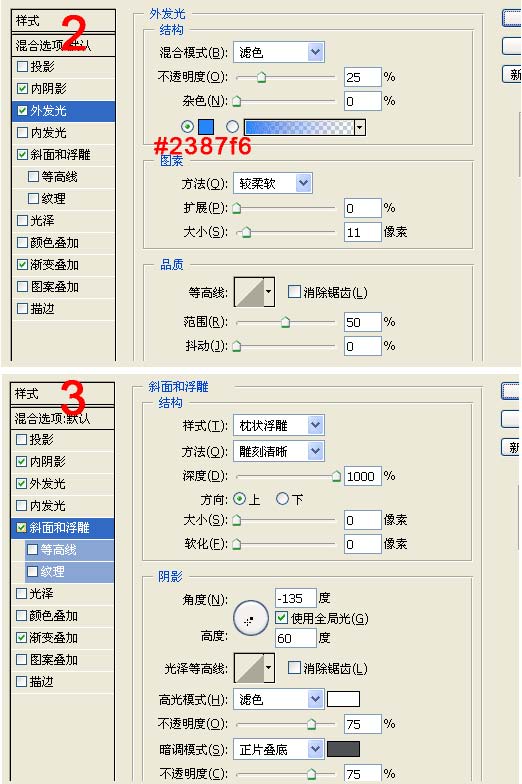Select 外发光 row in the 斜面和浮雕 dialog list
Screen dimensions: 522x784
coord(62,484)
